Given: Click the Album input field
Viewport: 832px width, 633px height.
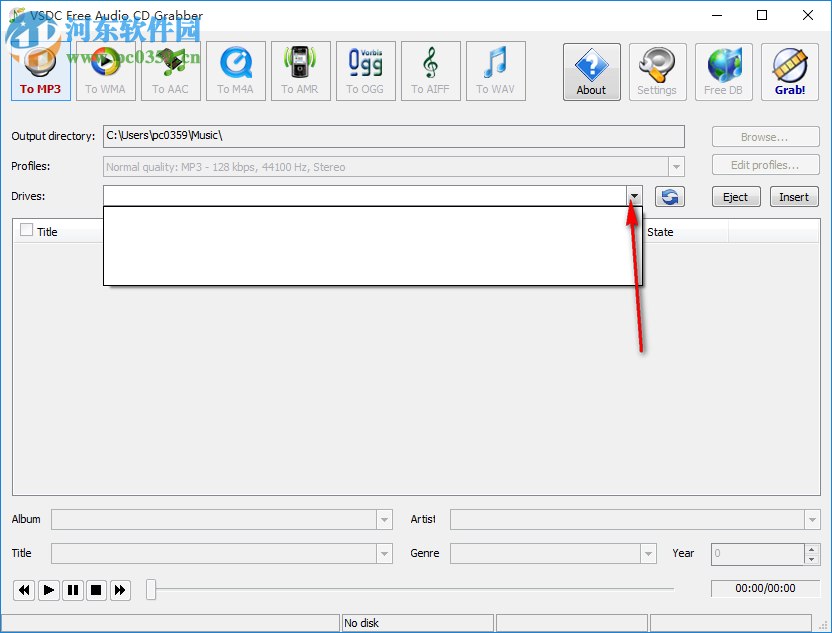Looking at the screenshot, I should pos(215,519).
